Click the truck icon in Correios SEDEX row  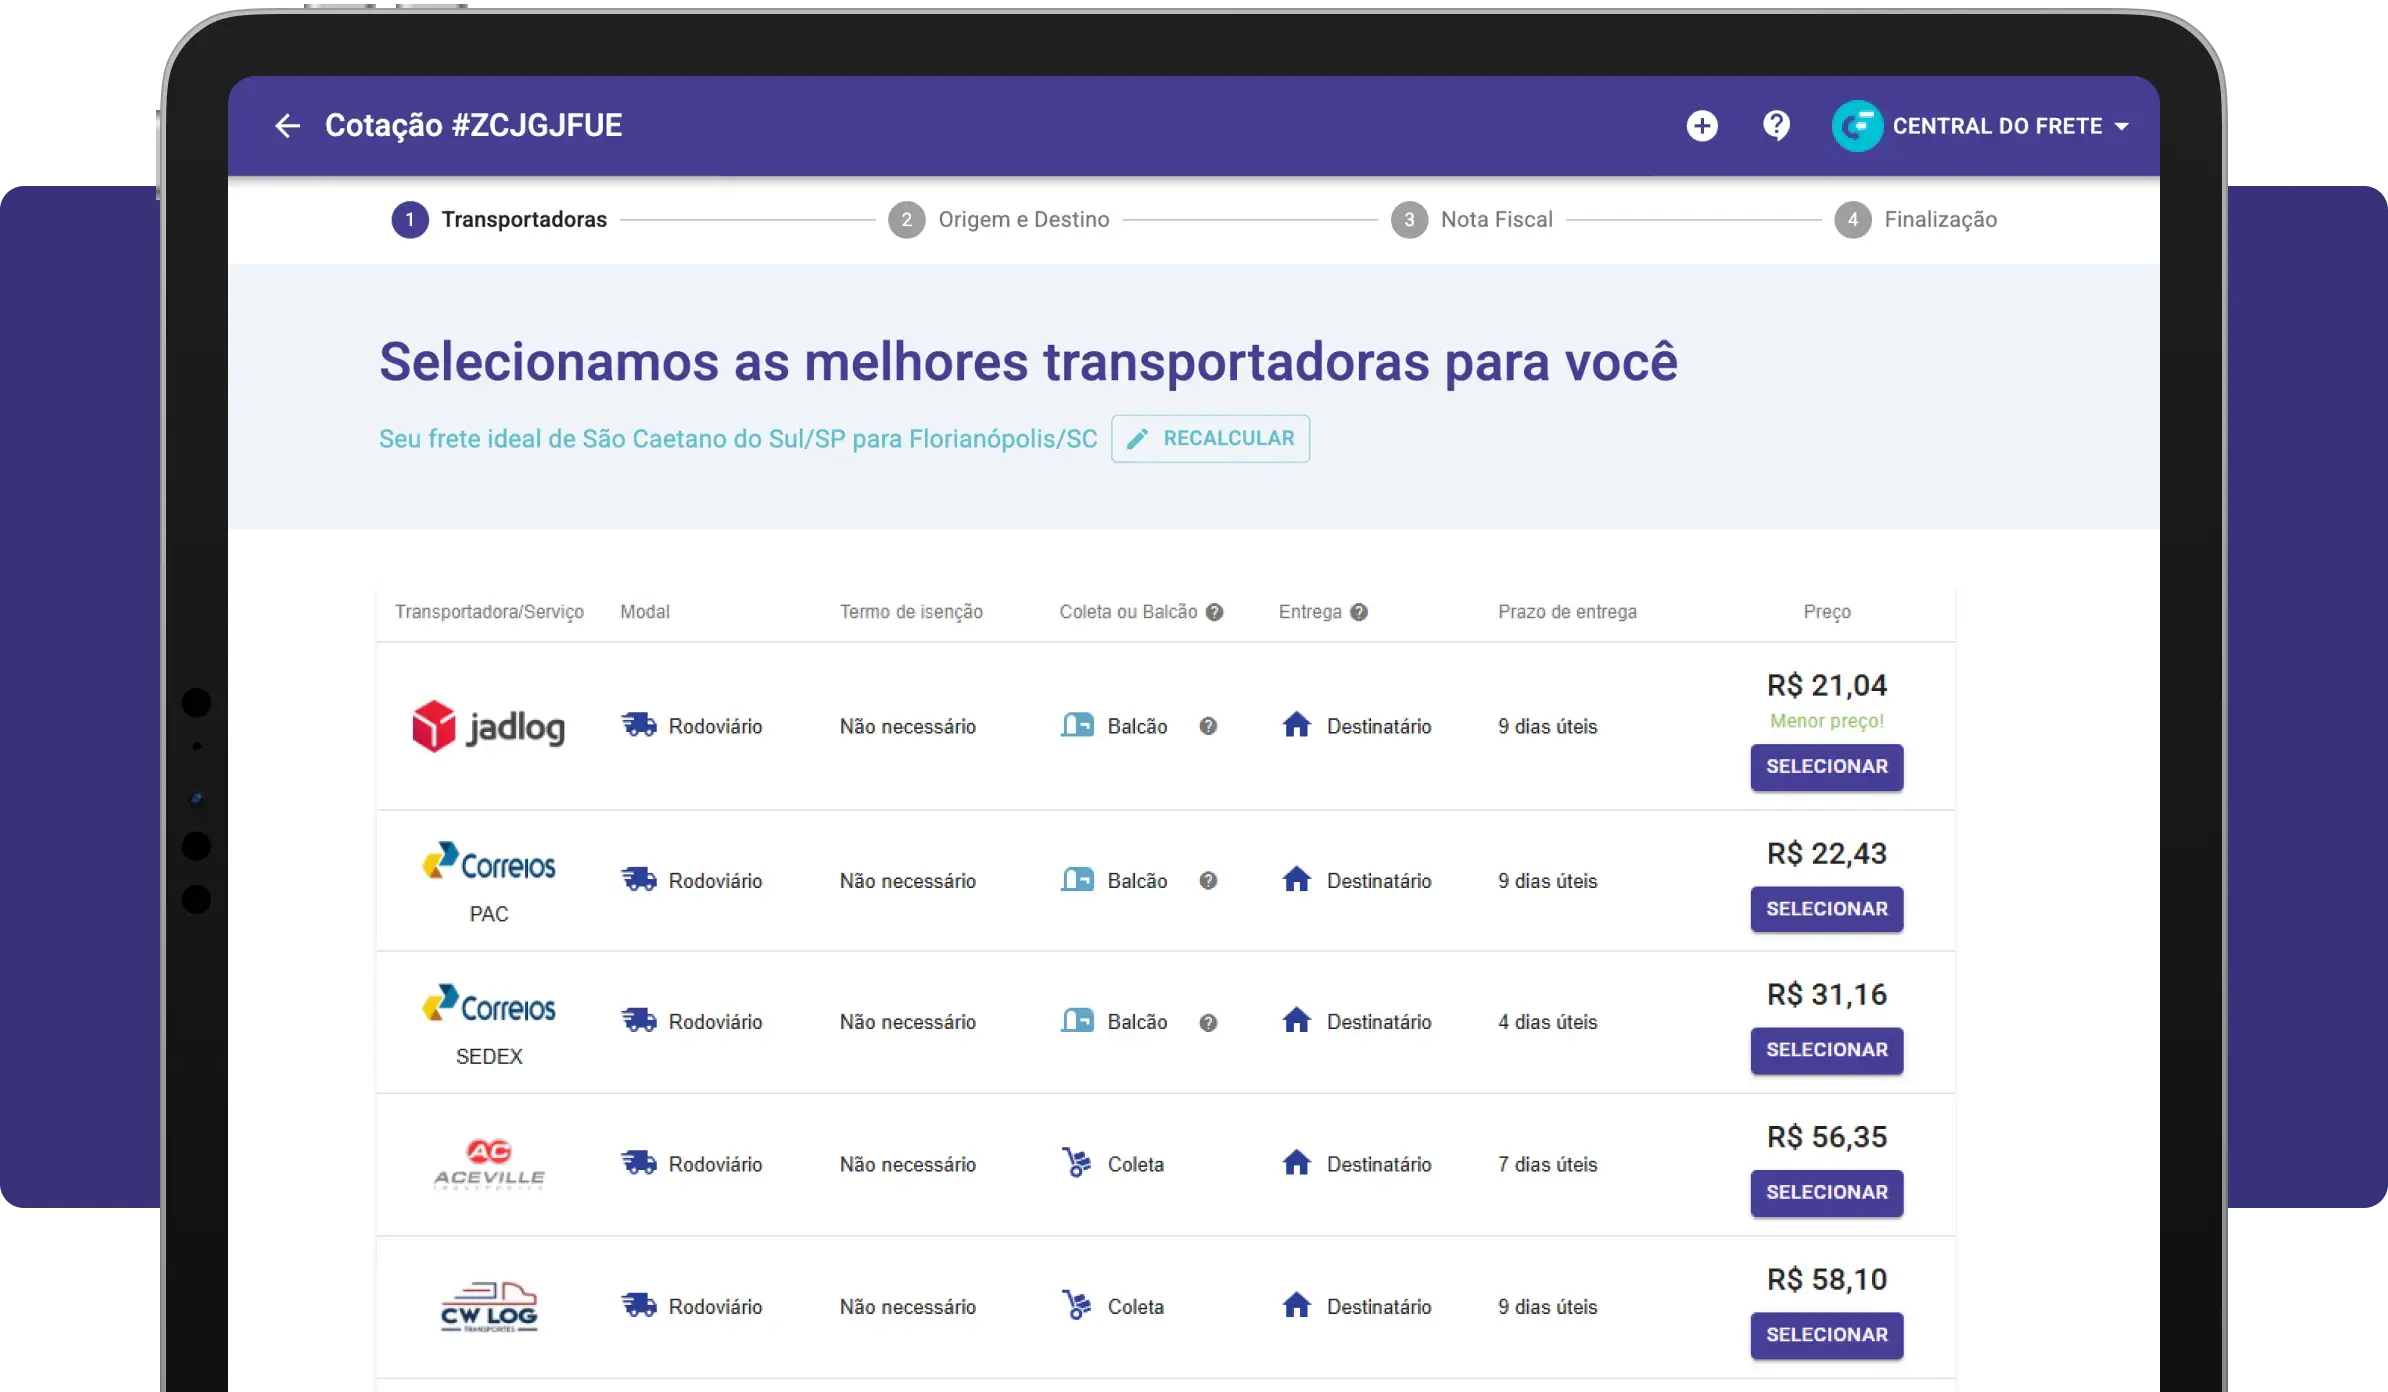[x=639, y=1020]
